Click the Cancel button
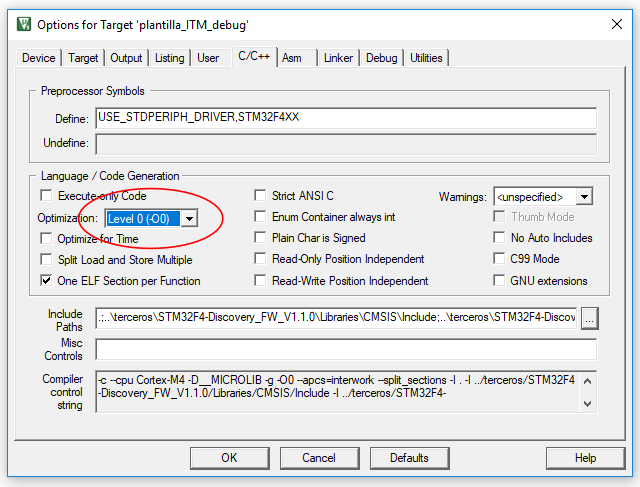 tap(319, 458)
